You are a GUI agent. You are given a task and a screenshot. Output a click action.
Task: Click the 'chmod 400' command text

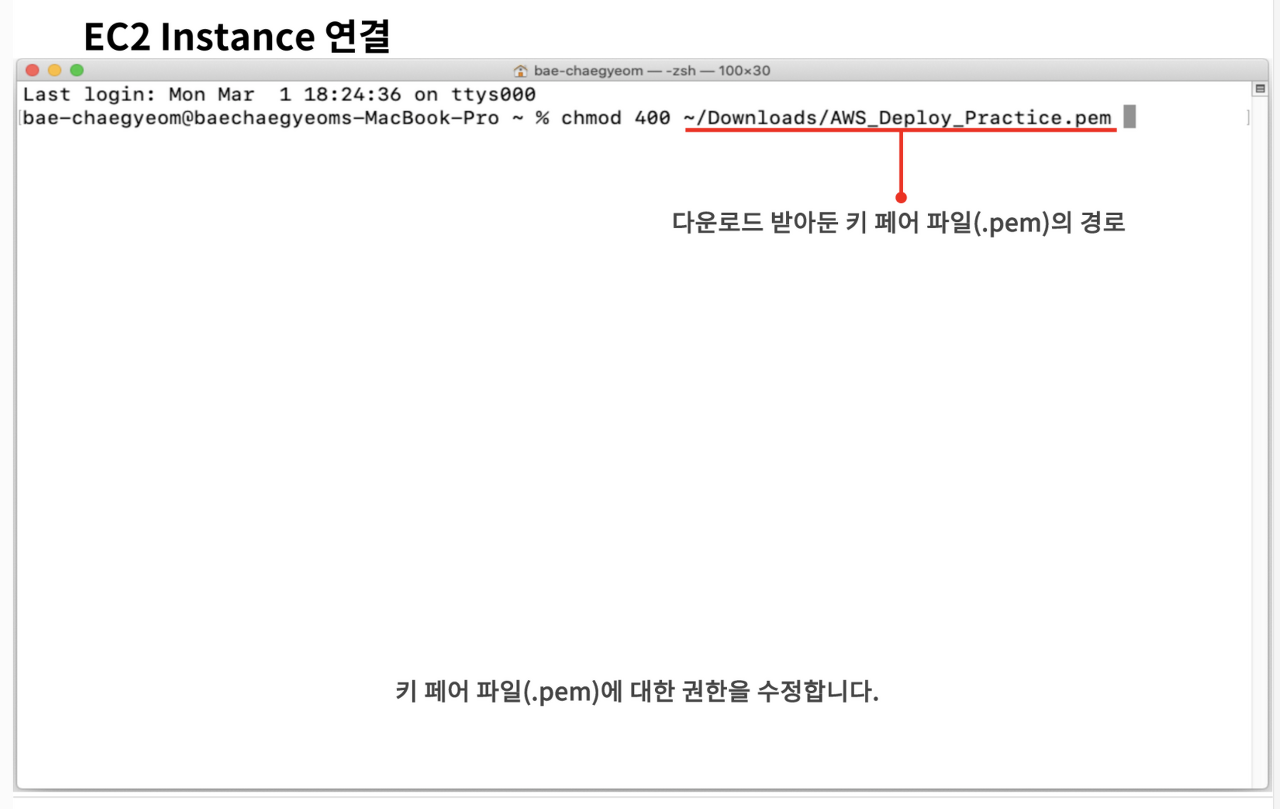point(616,118)
